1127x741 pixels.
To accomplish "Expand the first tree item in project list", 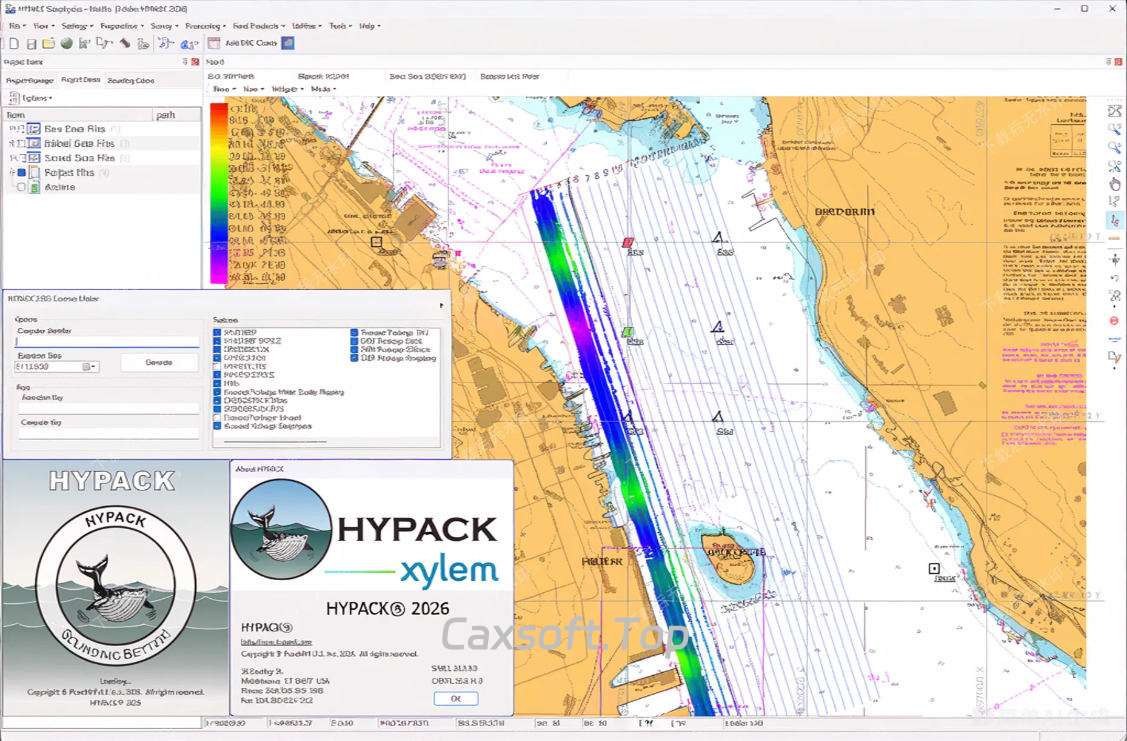I will (12, 129).
